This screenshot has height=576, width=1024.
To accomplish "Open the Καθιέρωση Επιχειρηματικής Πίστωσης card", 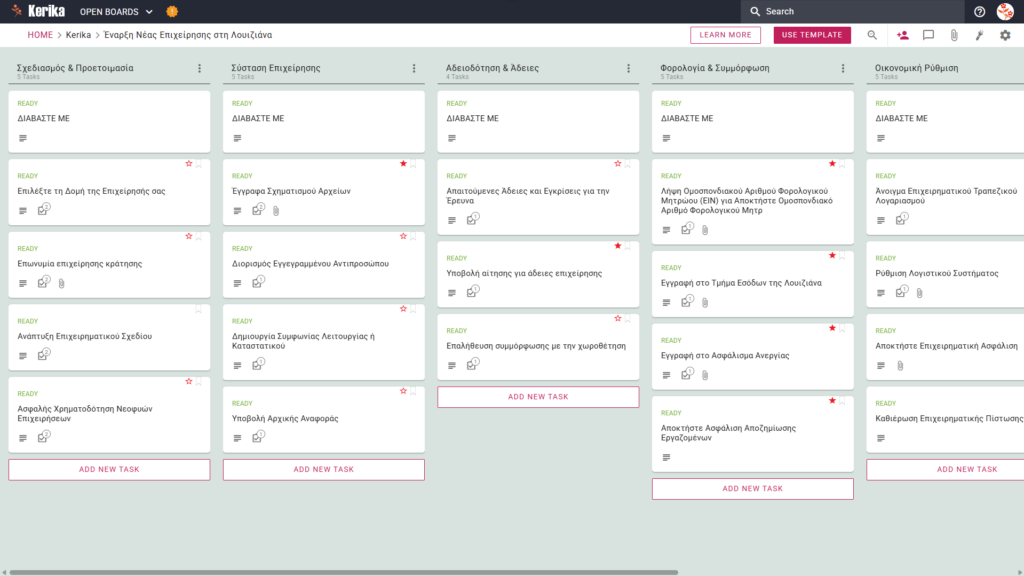I will click(946, 420).
